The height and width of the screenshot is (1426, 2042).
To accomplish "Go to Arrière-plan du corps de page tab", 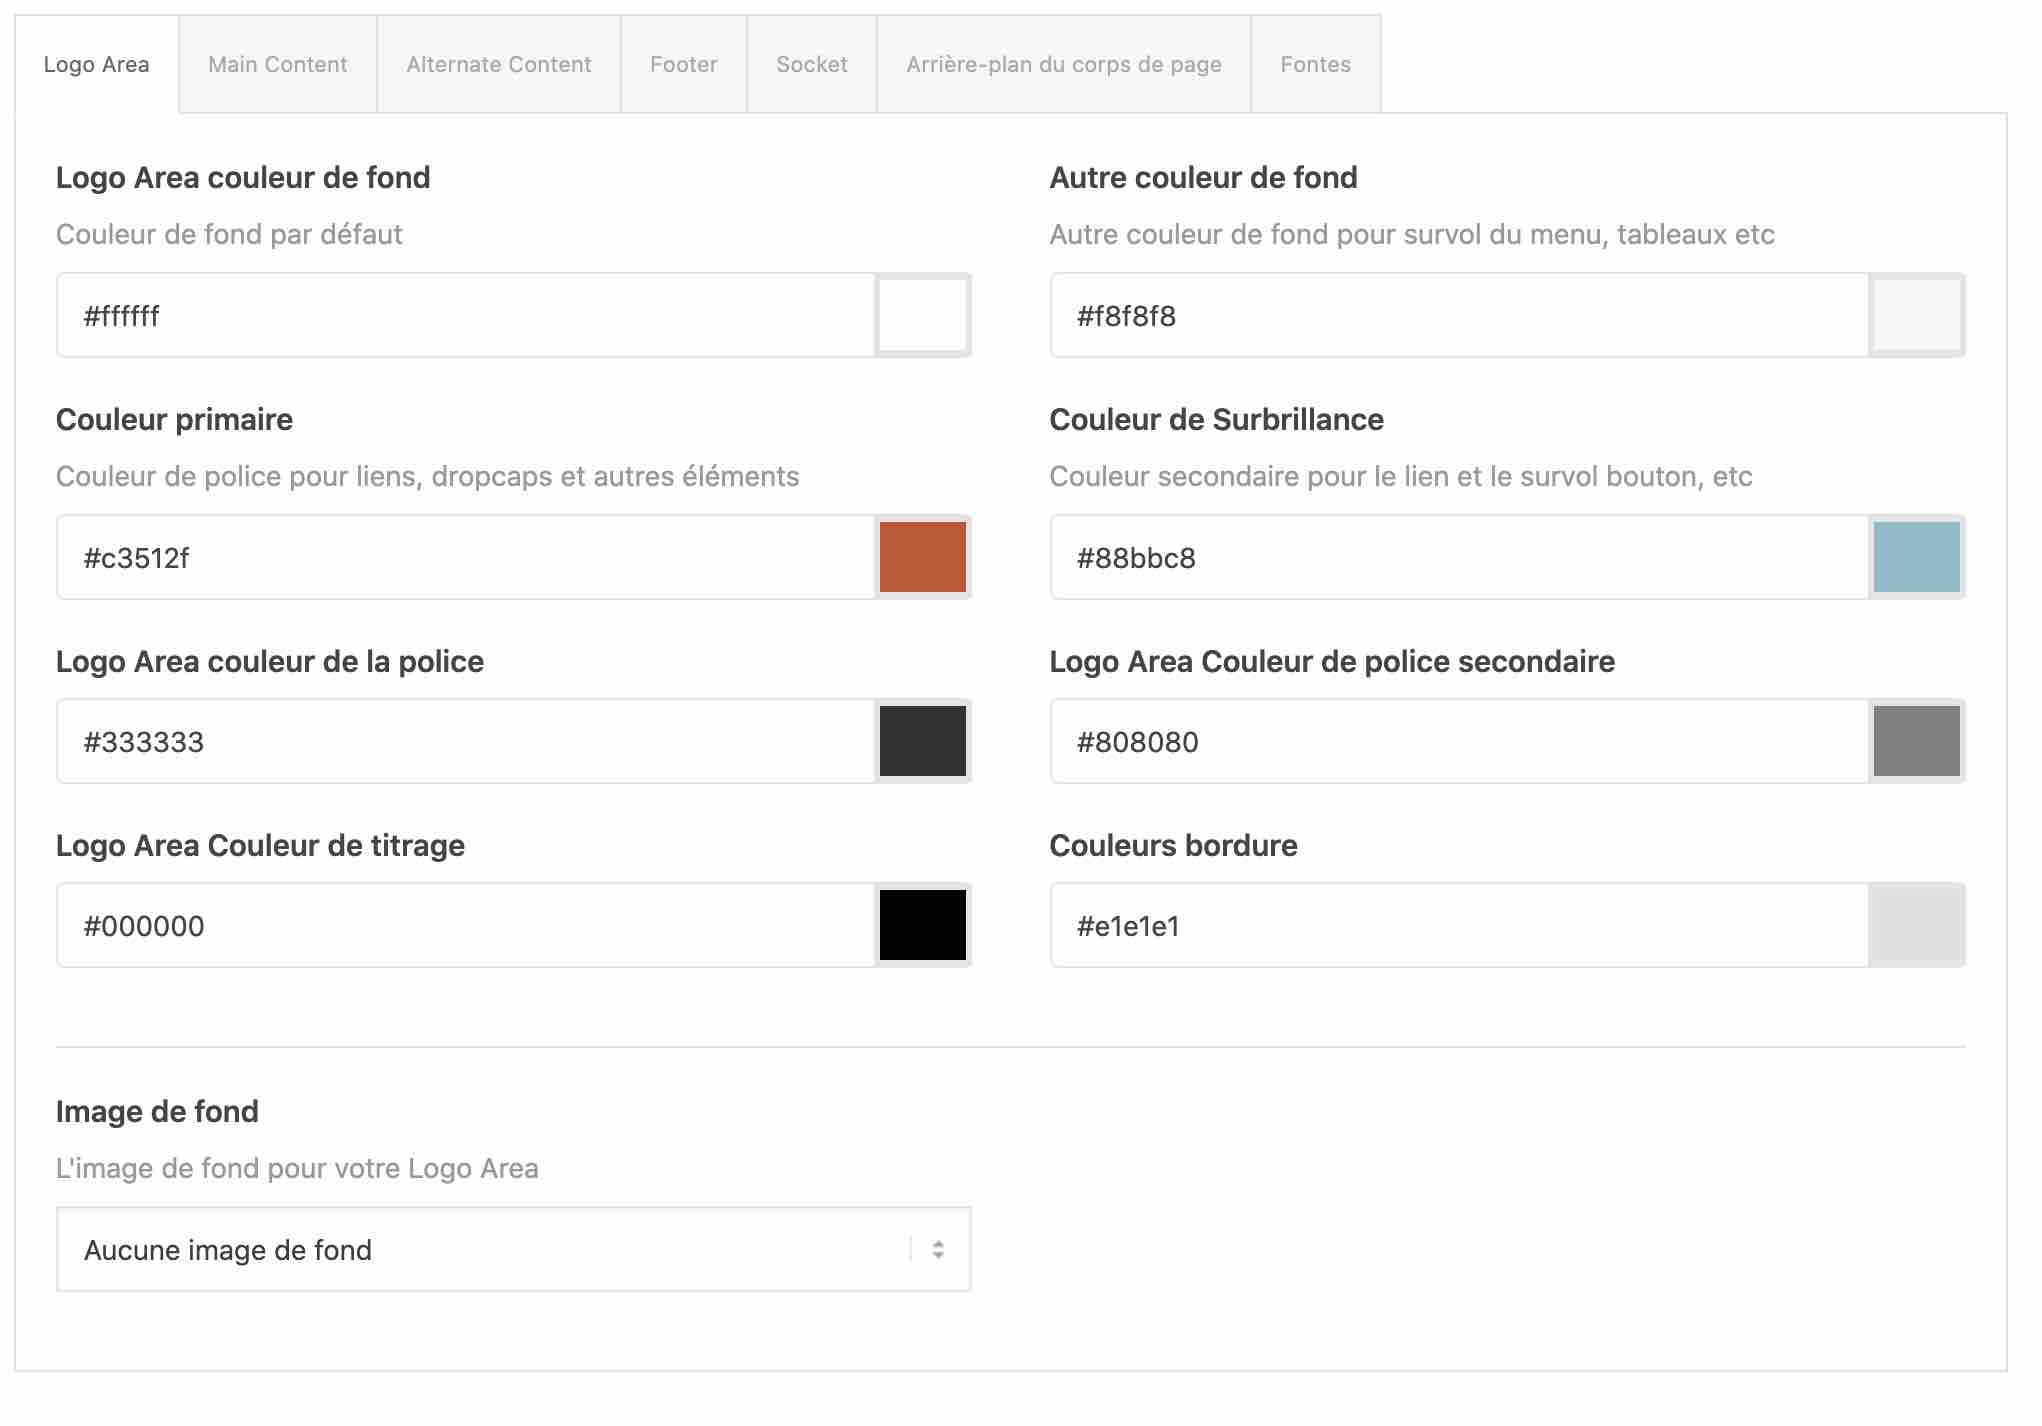I will pos(1063,64).
